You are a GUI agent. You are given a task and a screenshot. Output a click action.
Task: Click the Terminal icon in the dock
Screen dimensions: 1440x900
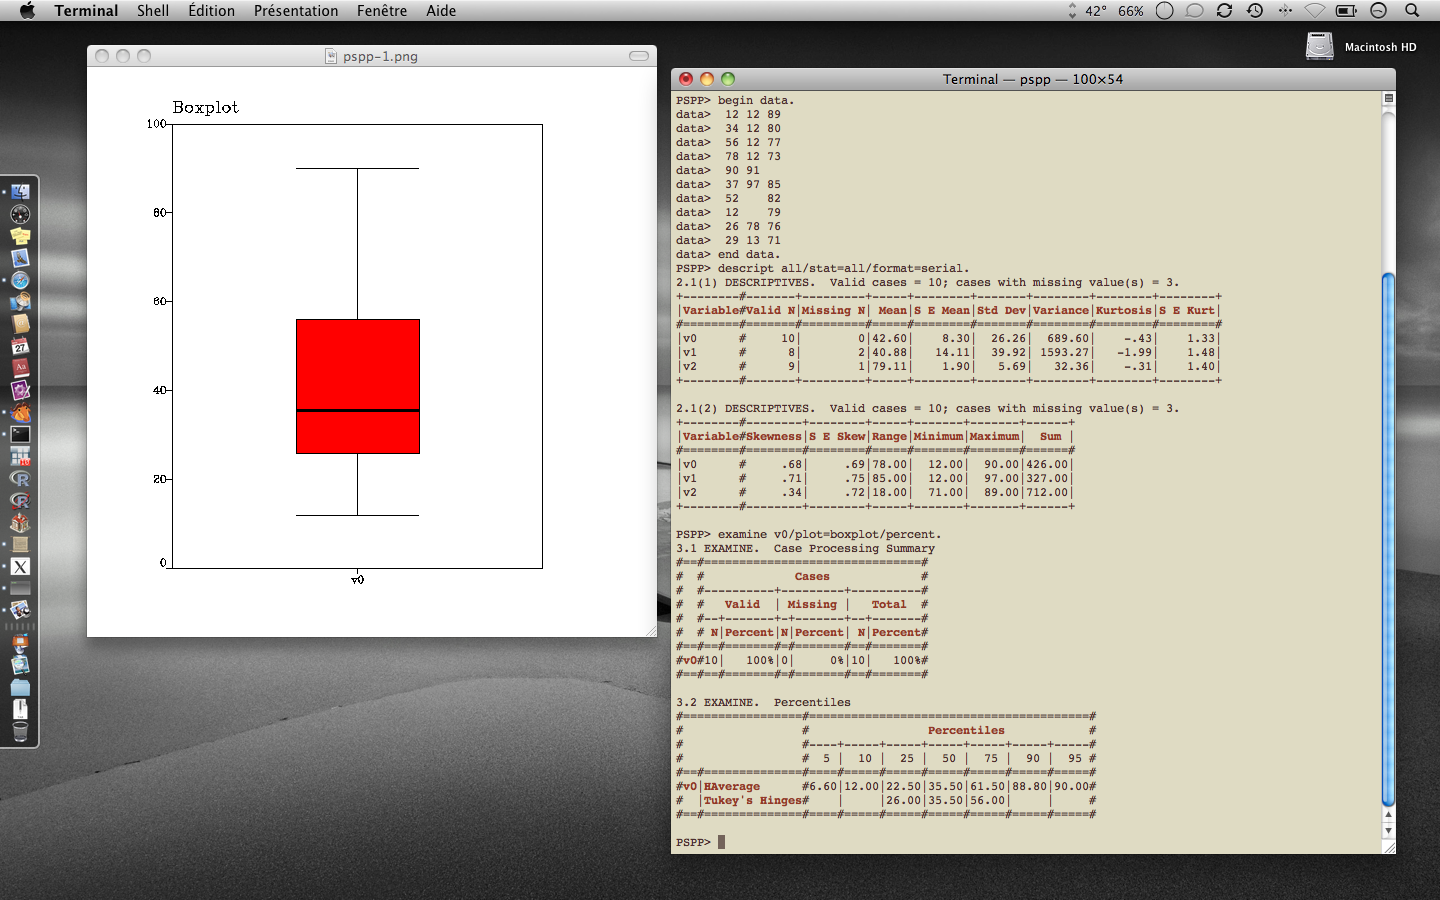pos(20,434)
